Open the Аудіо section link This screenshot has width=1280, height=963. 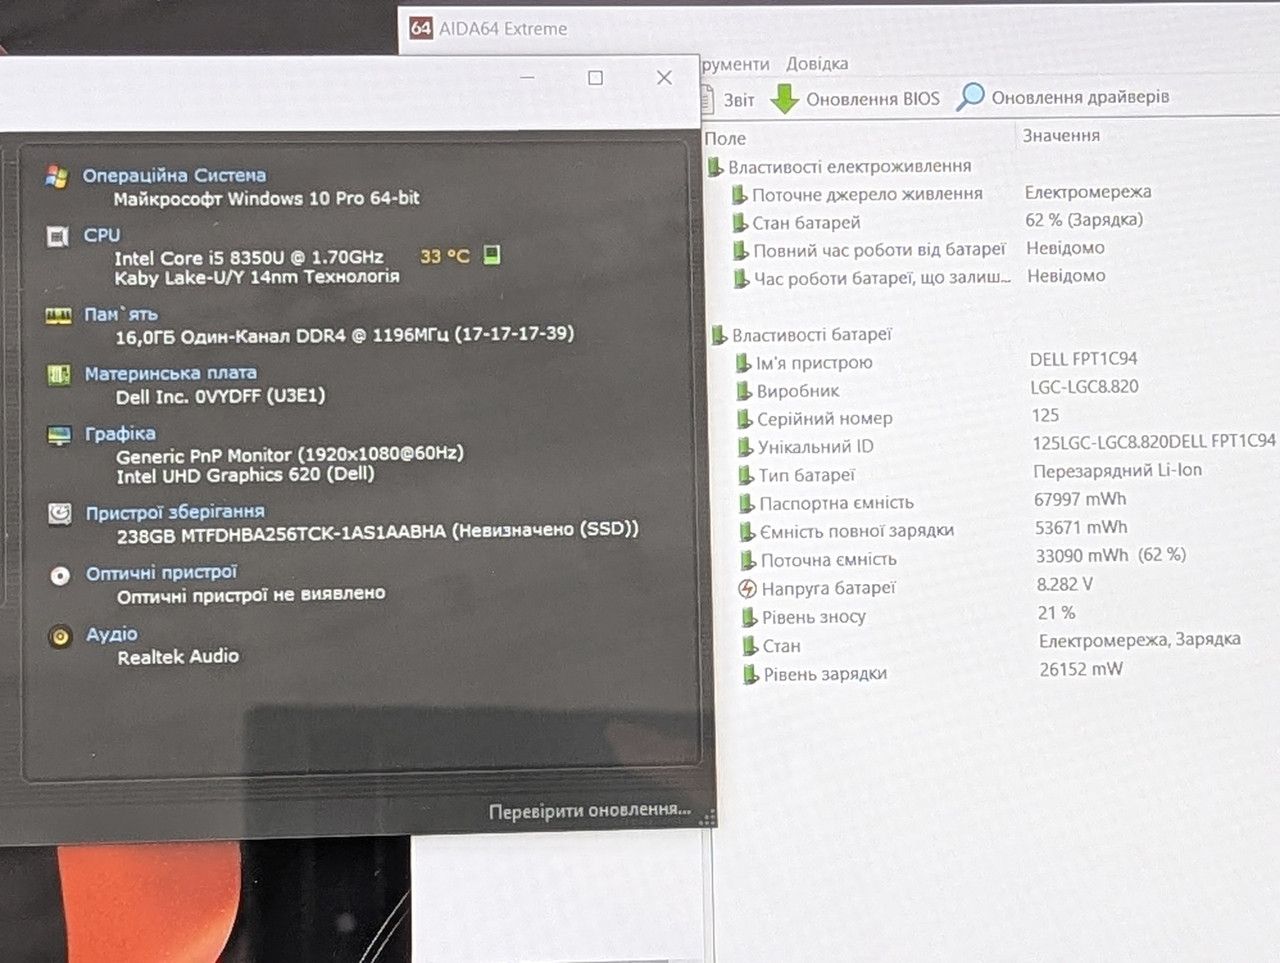[x=112, y=634]
